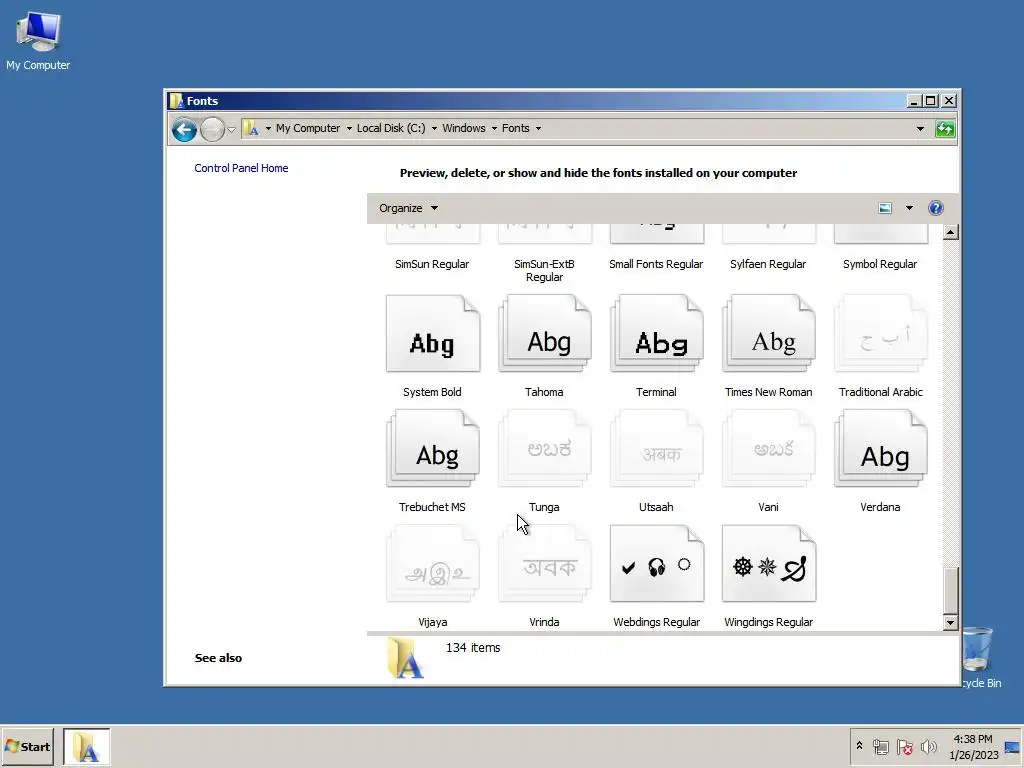Select the Recycle Bin on the desktop
The image size is (1024, 768).
(978, 656)
